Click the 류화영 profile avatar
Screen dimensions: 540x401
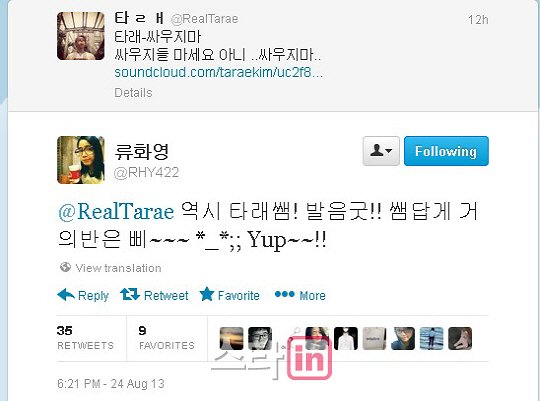click(81, 160)
